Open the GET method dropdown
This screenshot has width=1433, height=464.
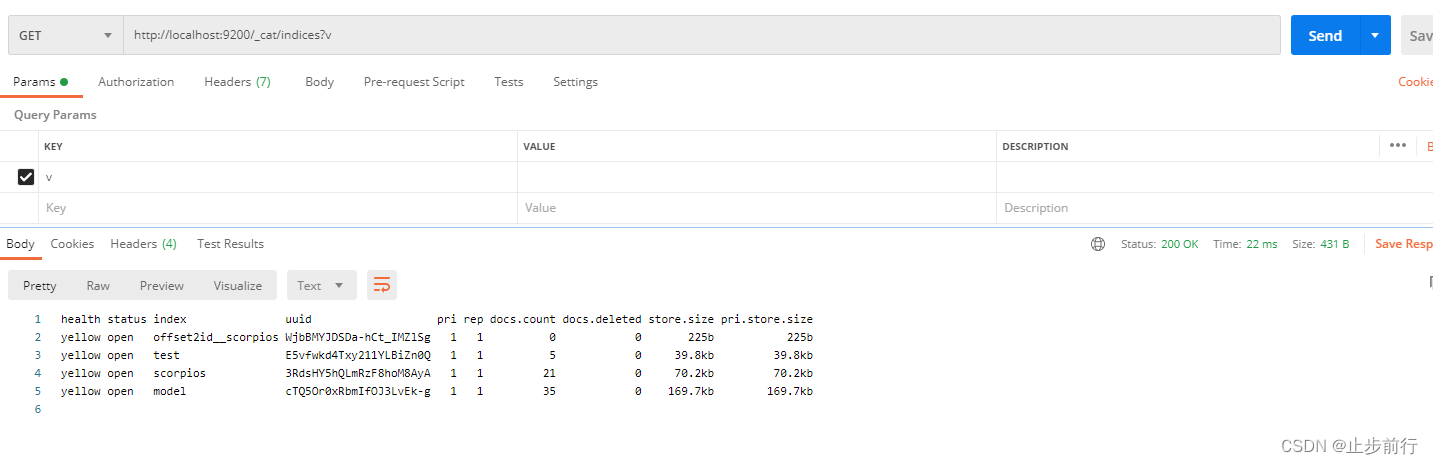coord(65,35)
